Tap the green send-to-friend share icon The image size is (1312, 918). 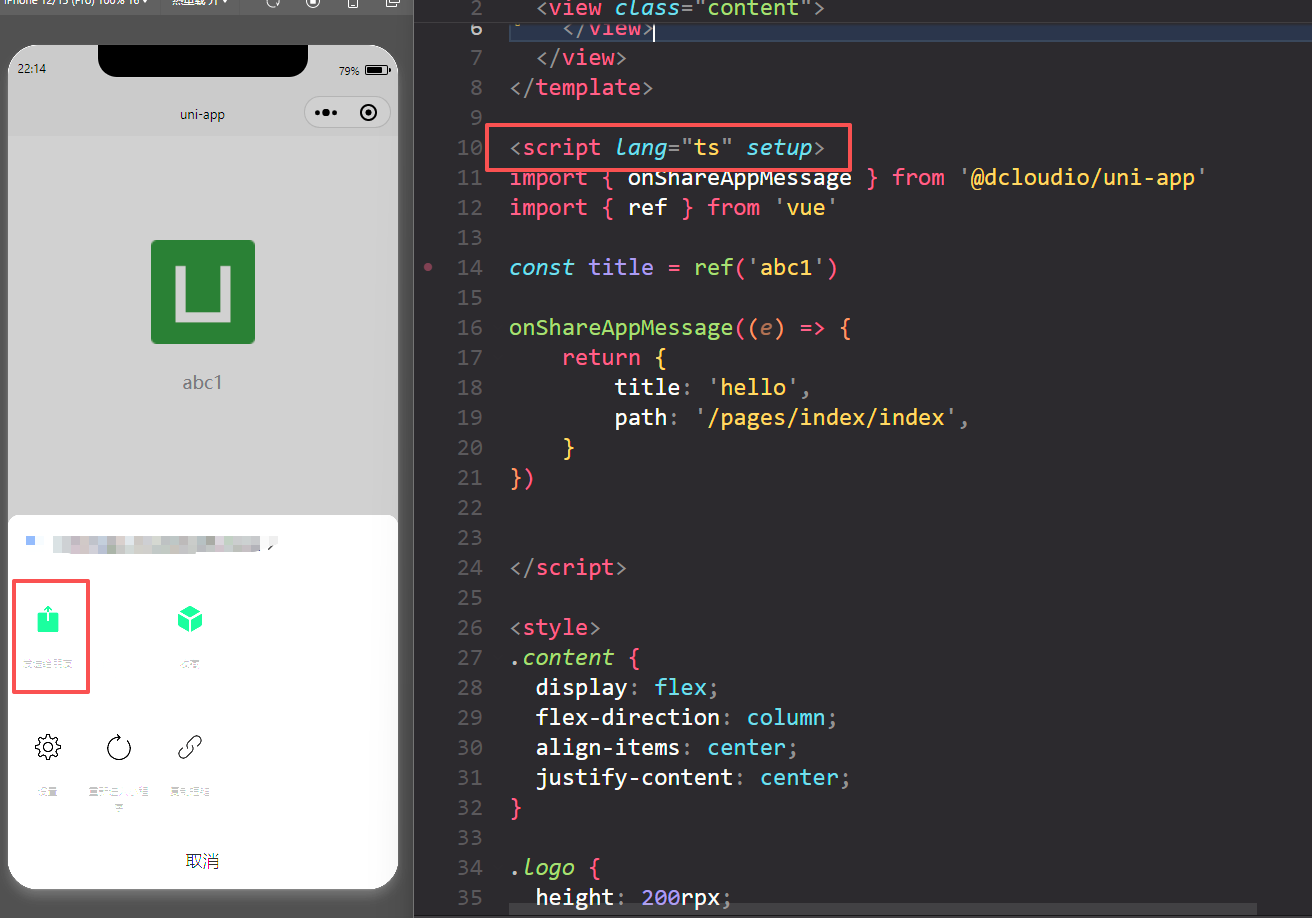click(x=48, y=620)
